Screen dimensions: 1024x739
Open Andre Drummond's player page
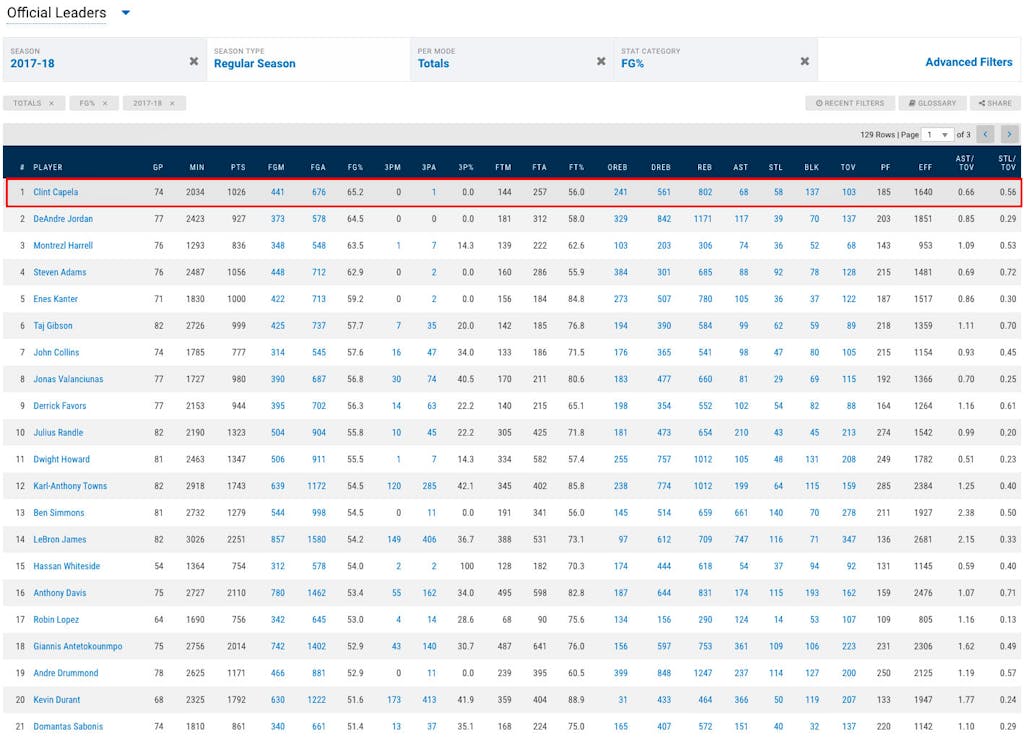click(x=66, y=674)
